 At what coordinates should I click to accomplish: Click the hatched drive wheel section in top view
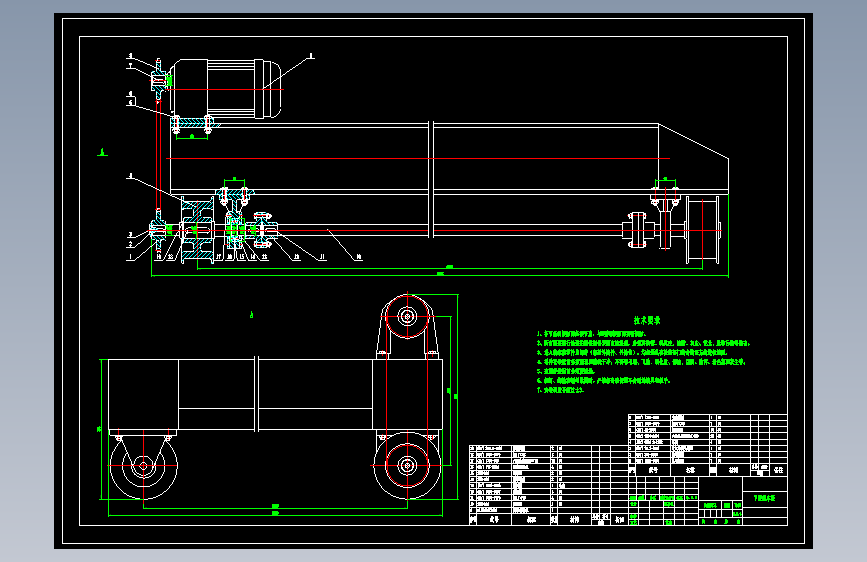[197, 230]
